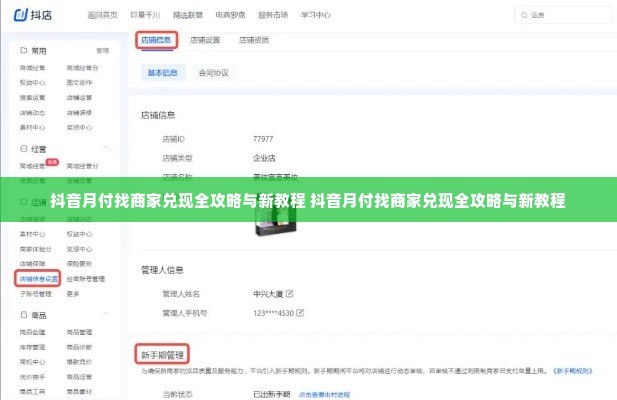This screenshot has height=400, width=617.
Task: Open 商品管理 in the sidebar
Action: pos(79,332)
